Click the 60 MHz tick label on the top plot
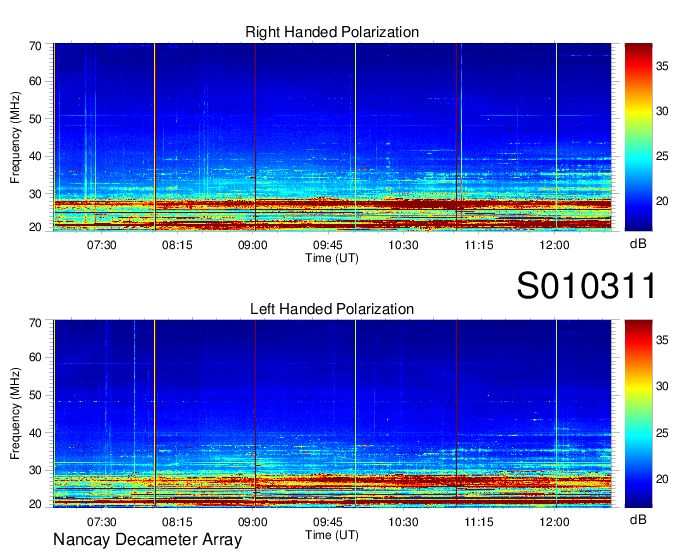 pos(35,82)
